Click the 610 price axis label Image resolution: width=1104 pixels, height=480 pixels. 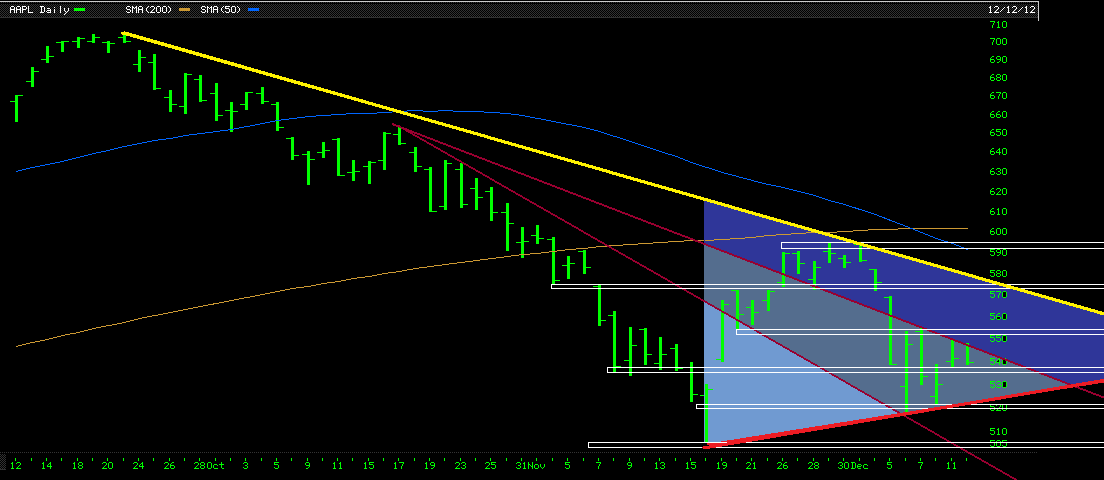coord(998,212)
